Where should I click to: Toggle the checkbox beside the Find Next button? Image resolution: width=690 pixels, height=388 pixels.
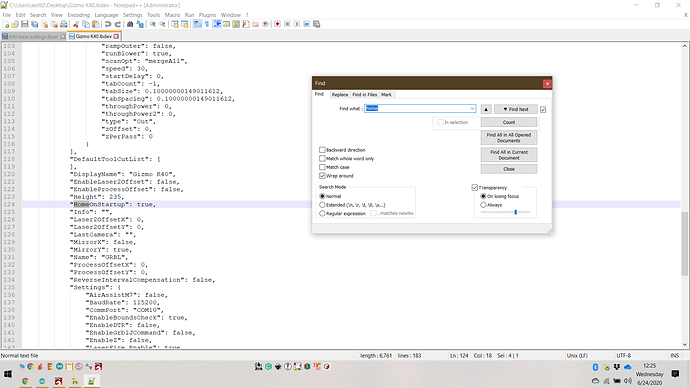[543, 109]
